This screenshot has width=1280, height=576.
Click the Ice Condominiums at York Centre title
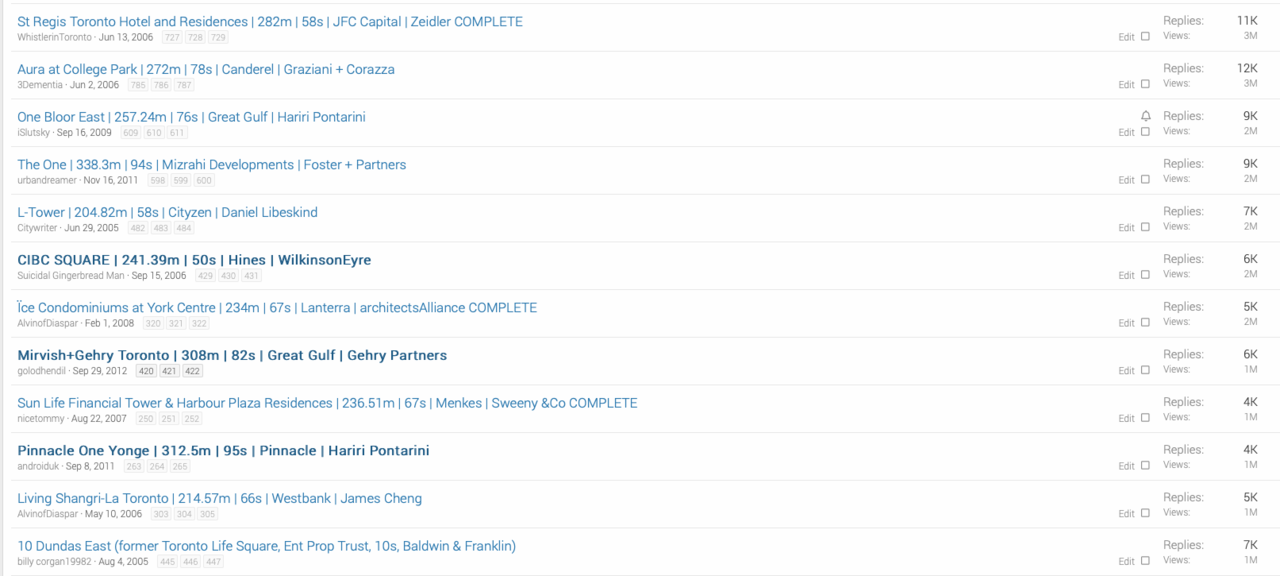click(277, 308)
